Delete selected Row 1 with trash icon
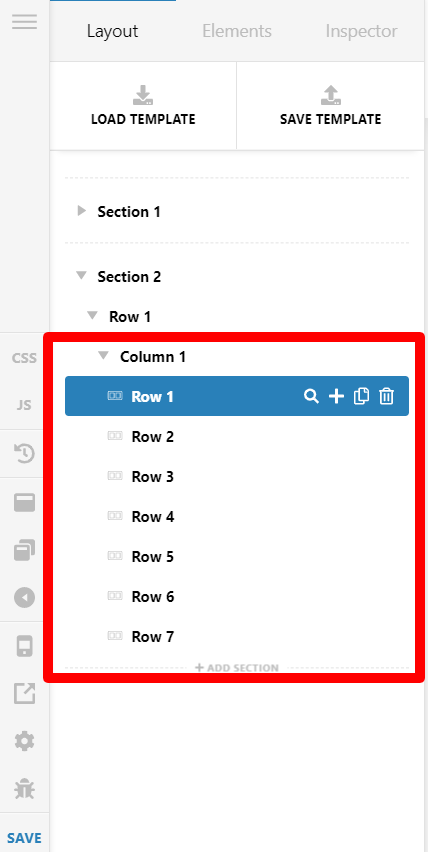 386,396
